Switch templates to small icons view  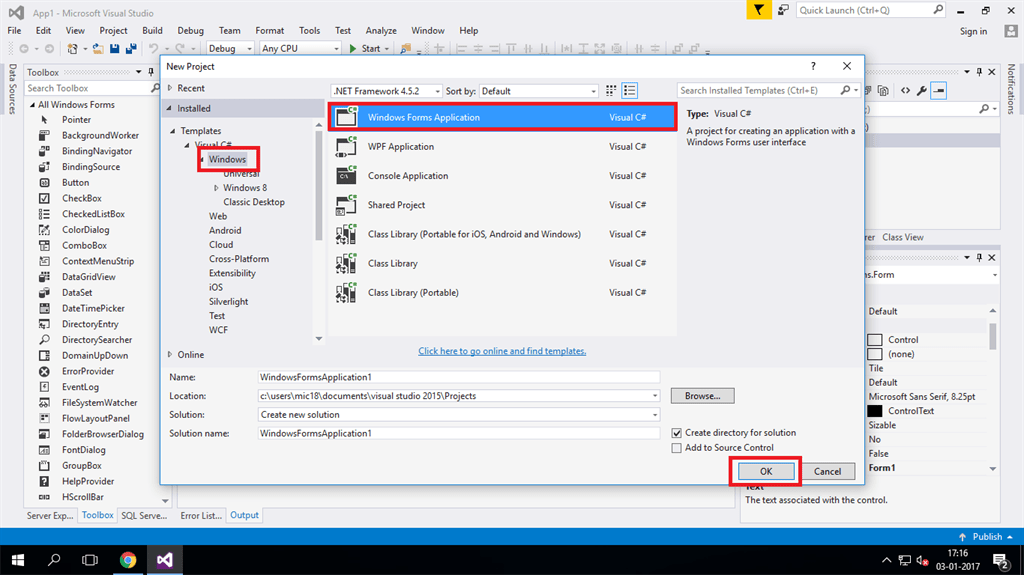pyautogui.click(x=611, y=91)
